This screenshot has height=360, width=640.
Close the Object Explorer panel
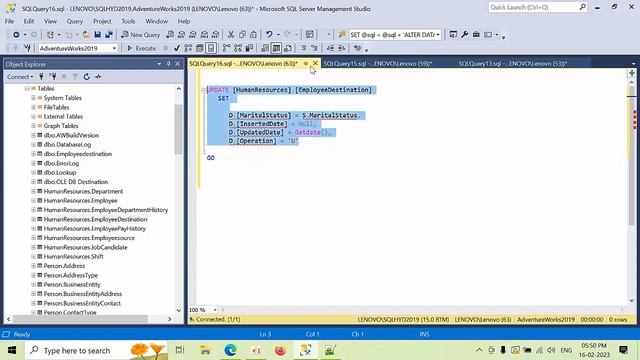tap(178, 64)
